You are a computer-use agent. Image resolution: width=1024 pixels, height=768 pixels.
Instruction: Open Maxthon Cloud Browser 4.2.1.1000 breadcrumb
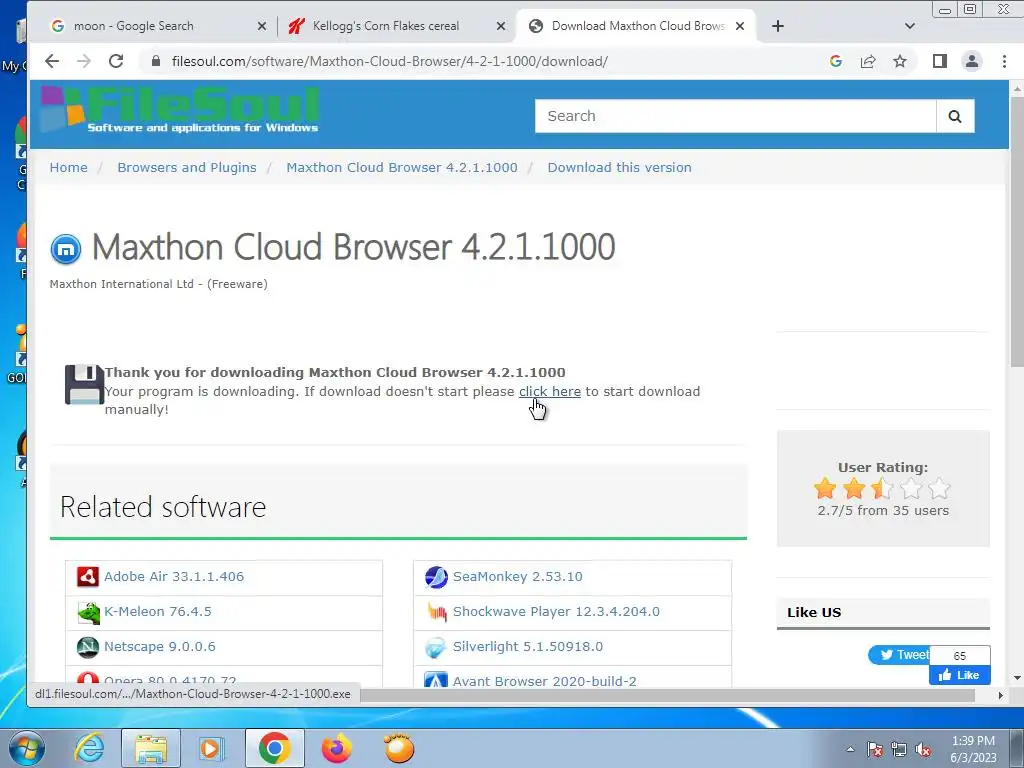pyautogui.click(x=402, y=168)
